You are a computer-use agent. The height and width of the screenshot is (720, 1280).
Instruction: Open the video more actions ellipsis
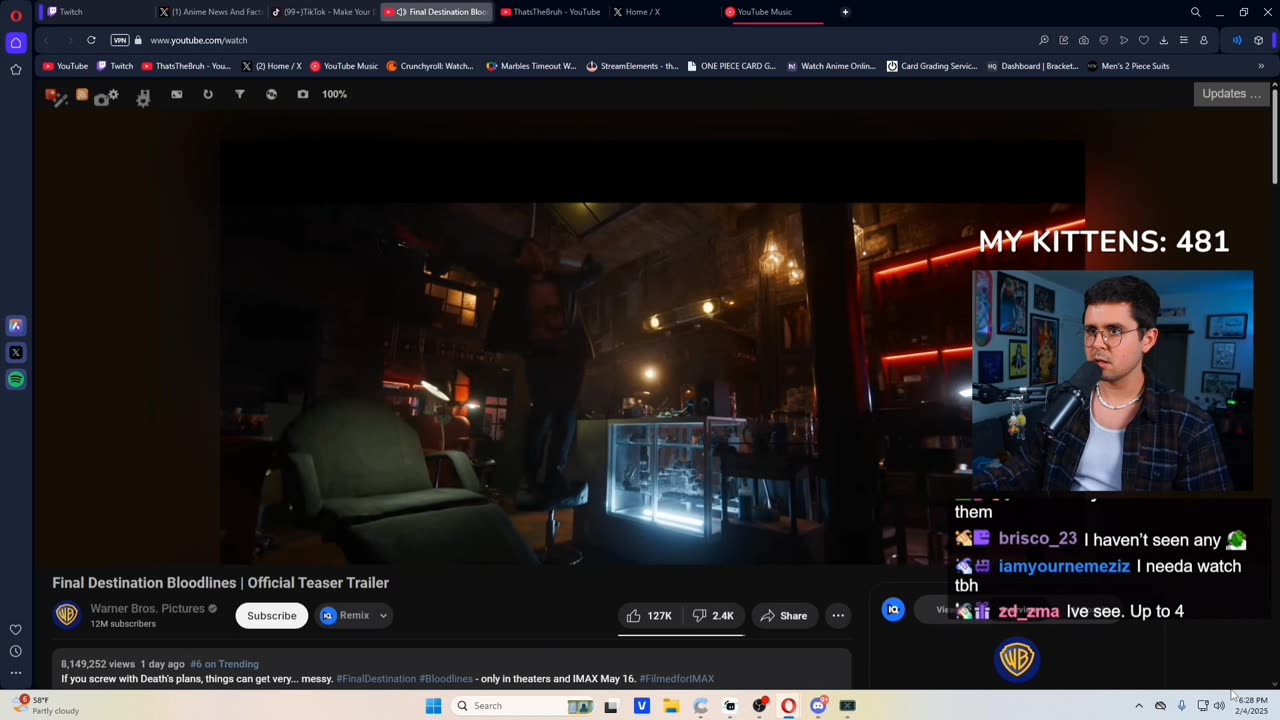pyautogui.click(x=838, y=616)
